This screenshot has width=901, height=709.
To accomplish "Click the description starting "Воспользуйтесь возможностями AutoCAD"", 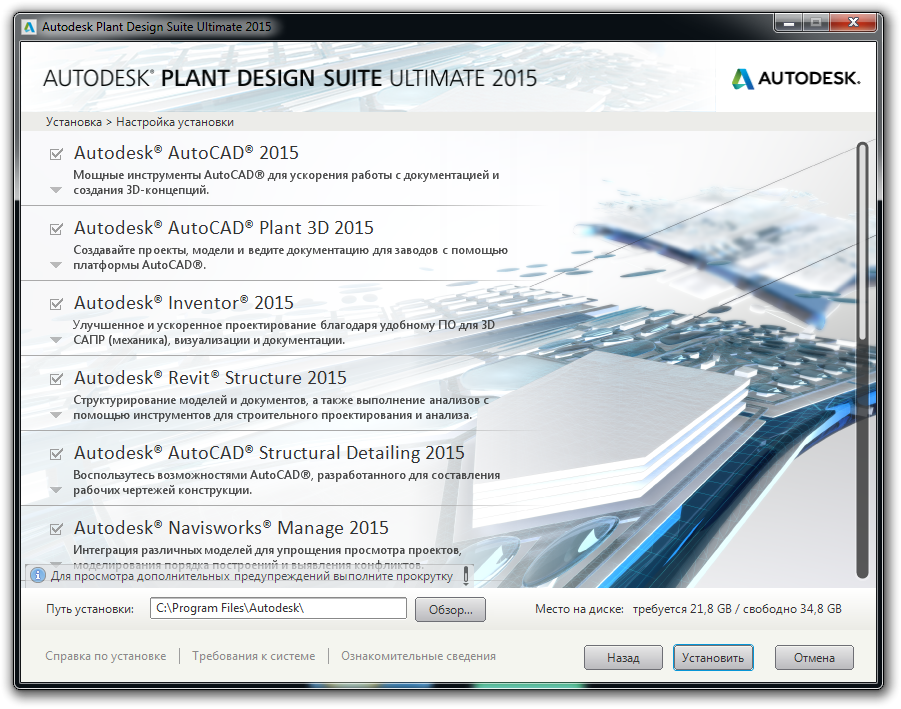I will (x=287, y=483).
